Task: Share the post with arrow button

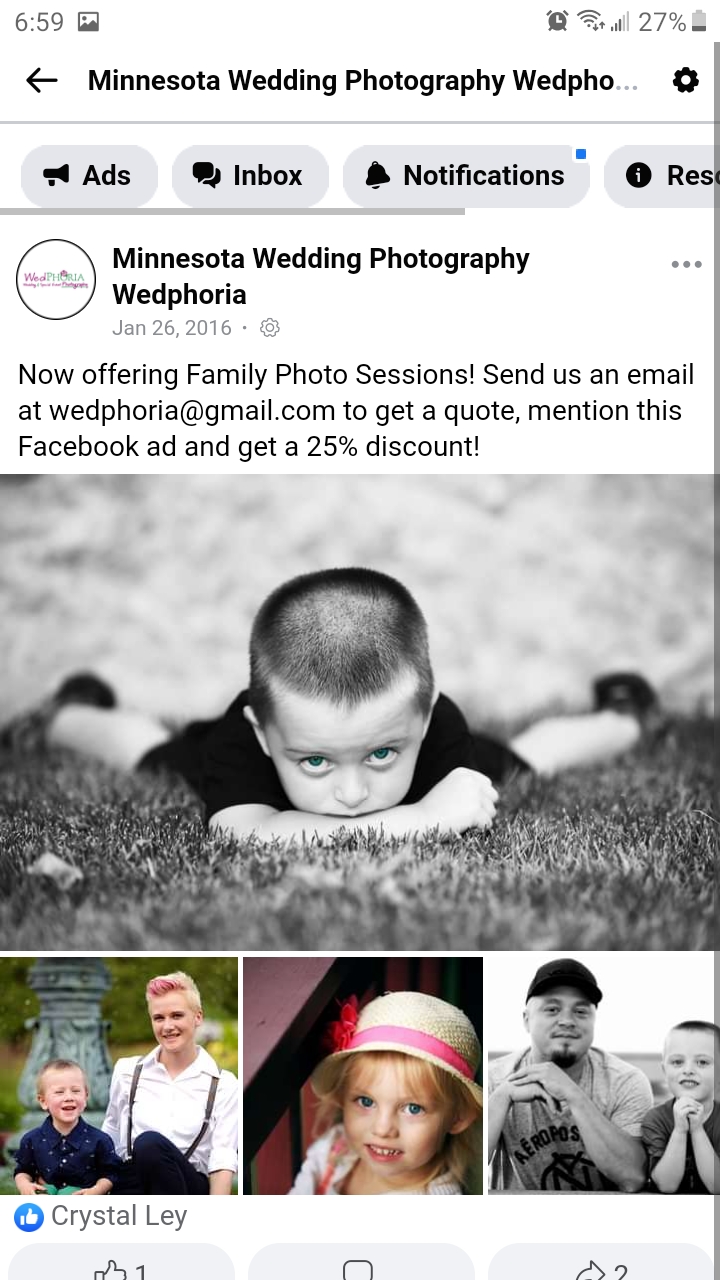Action: (602, 1264)
